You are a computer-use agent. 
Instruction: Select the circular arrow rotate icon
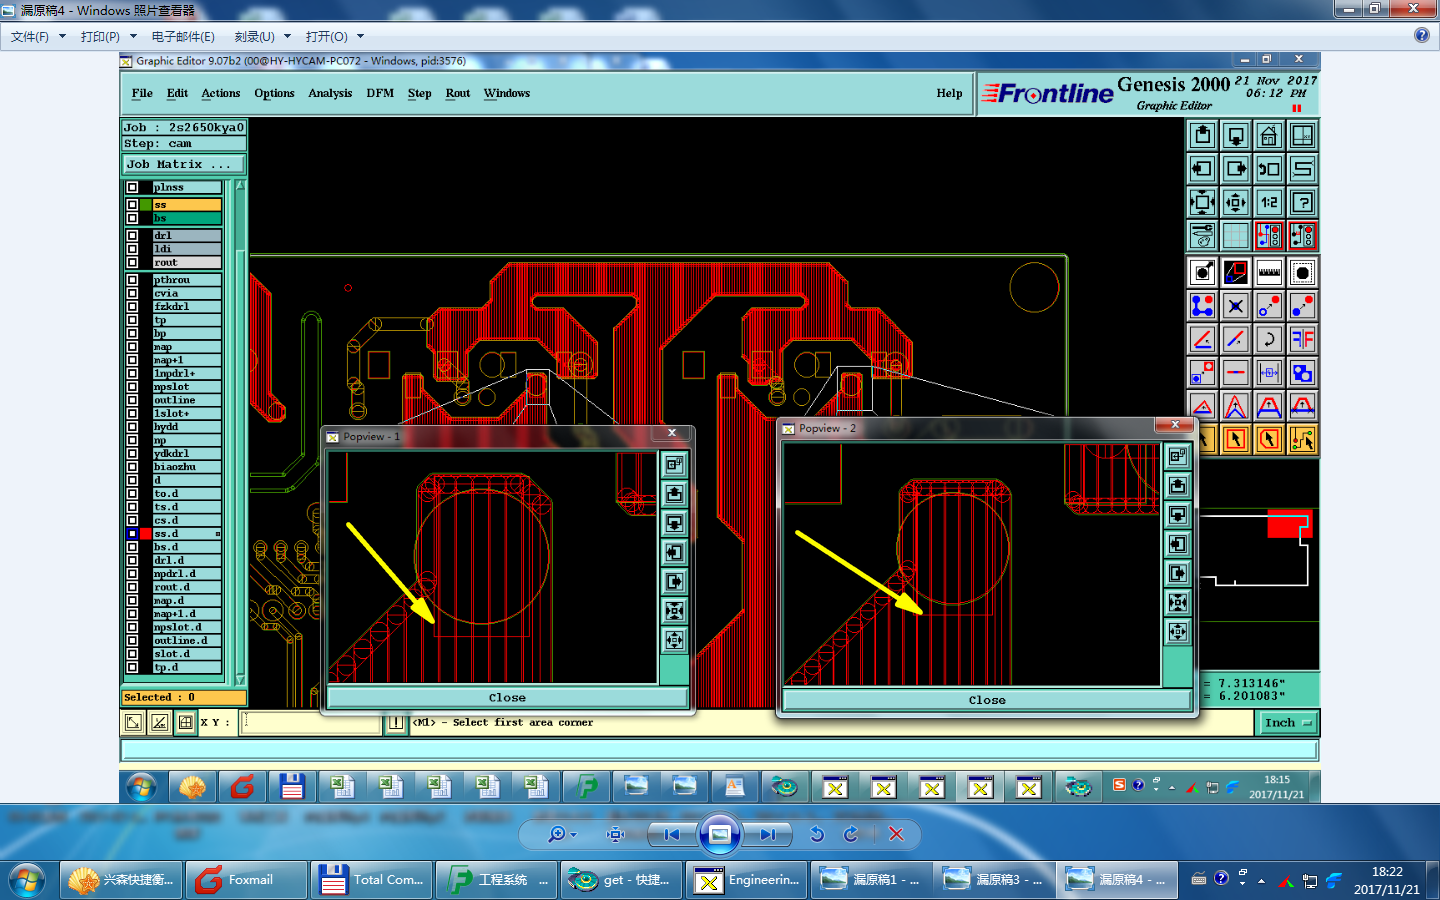(x=1269, y=339)
